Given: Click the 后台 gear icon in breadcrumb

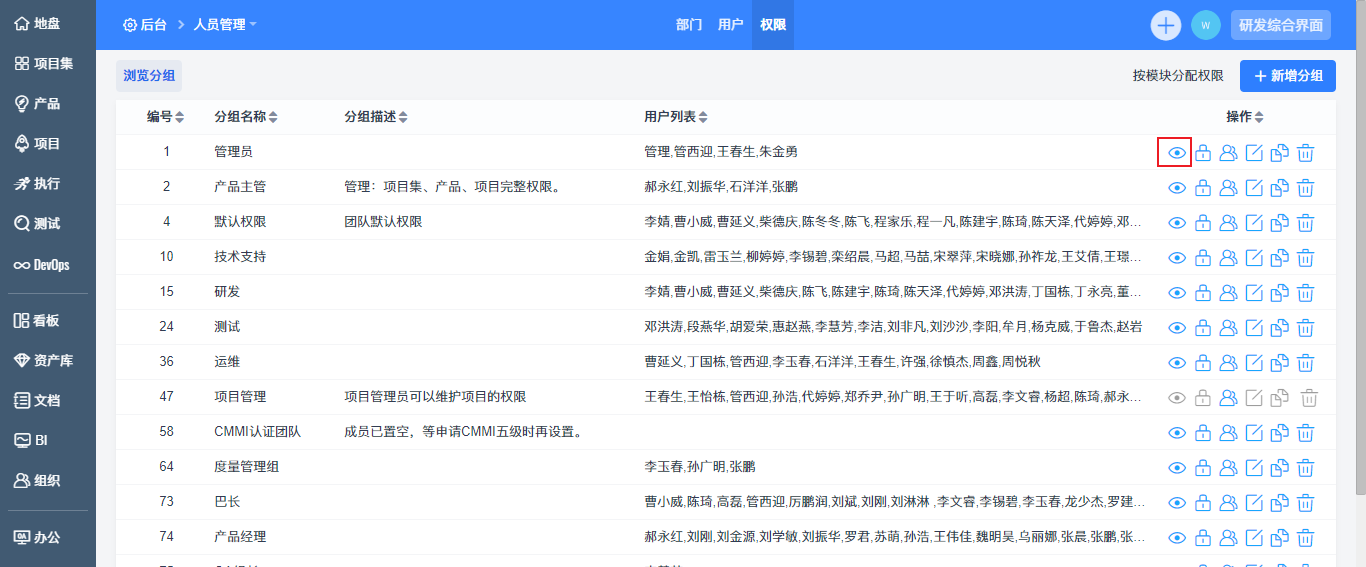Looking at the screenshot, I should click(x=130, y=25).
